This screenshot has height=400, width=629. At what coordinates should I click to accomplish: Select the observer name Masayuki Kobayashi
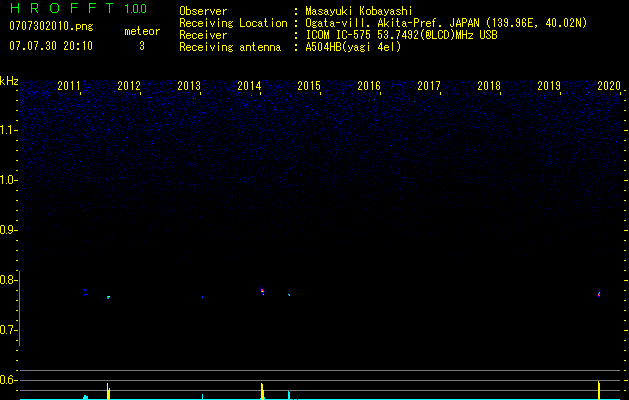point(359,11)
